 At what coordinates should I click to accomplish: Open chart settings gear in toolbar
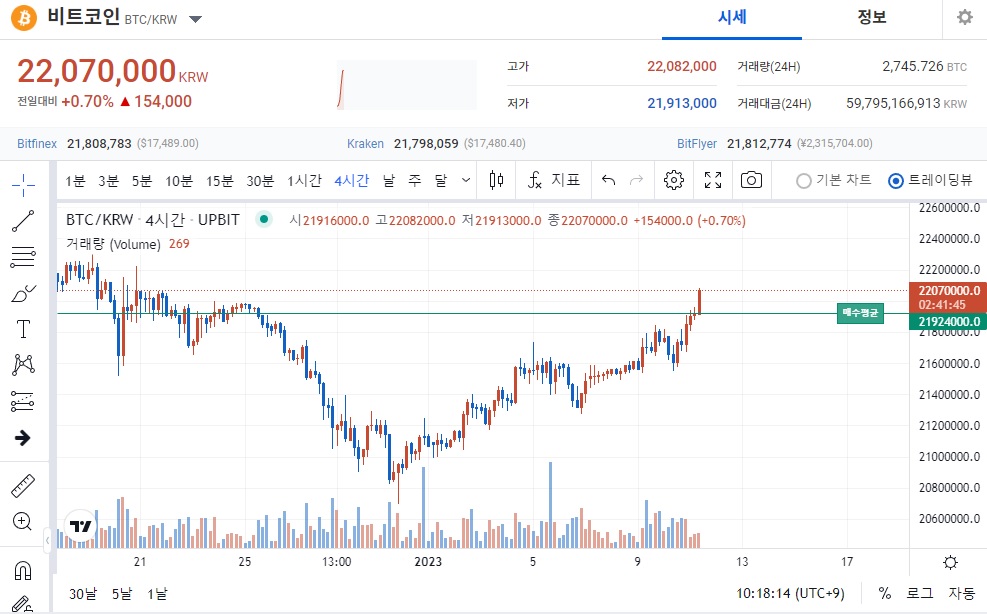674,181
